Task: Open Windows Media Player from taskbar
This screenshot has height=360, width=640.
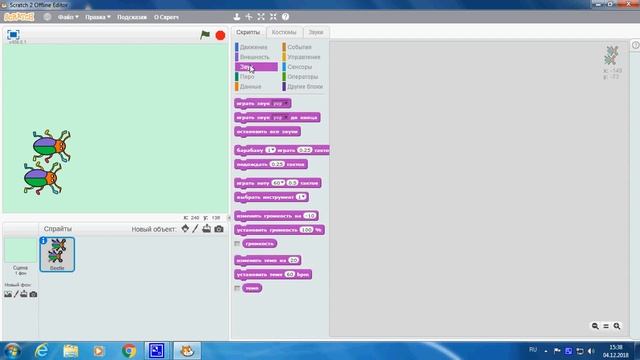Action: click(x=99, y=351)
